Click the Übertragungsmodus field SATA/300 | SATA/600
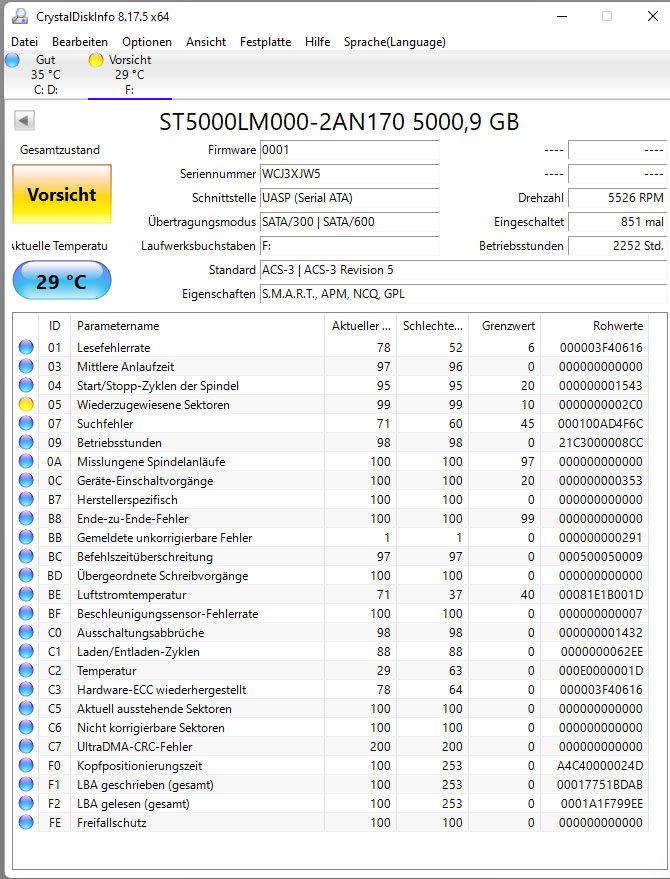 pos(349,222)
